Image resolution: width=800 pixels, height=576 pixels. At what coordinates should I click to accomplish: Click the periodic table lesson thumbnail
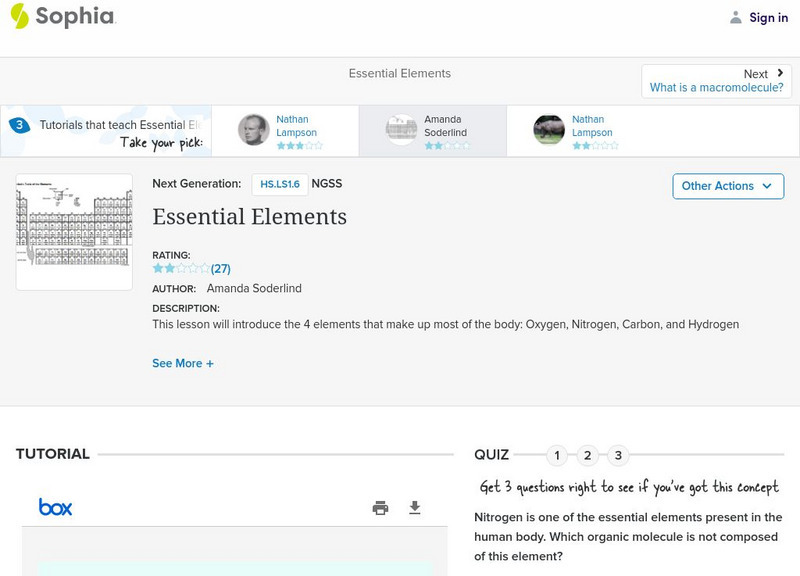coord(74,231)
